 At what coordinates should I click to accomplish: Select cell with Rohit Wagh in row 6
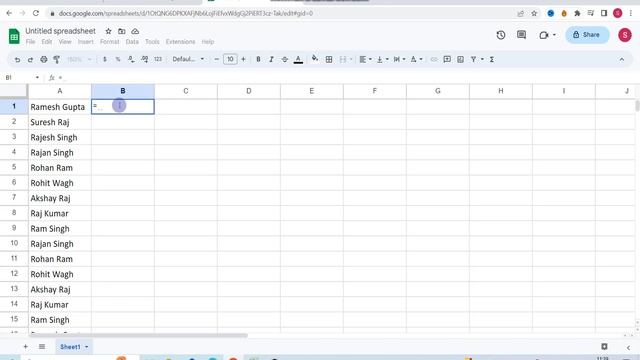[x=60, y=183]
